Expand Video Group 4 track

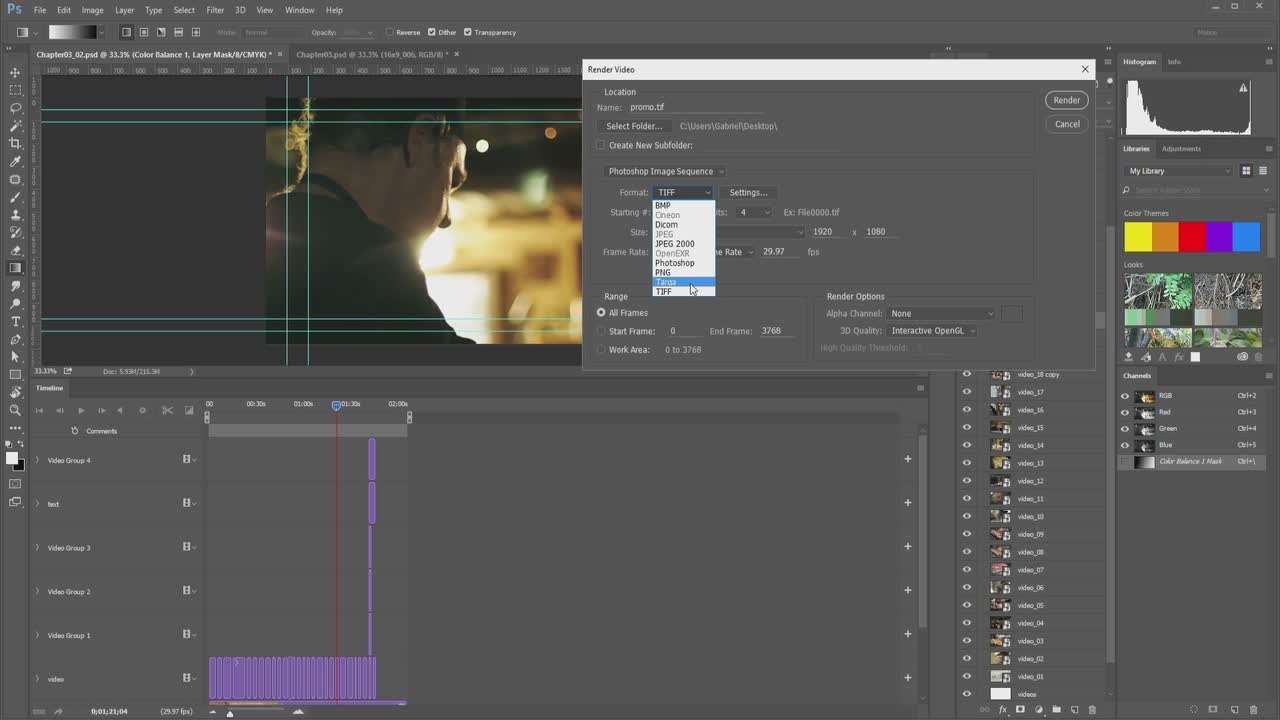(38, 460)
